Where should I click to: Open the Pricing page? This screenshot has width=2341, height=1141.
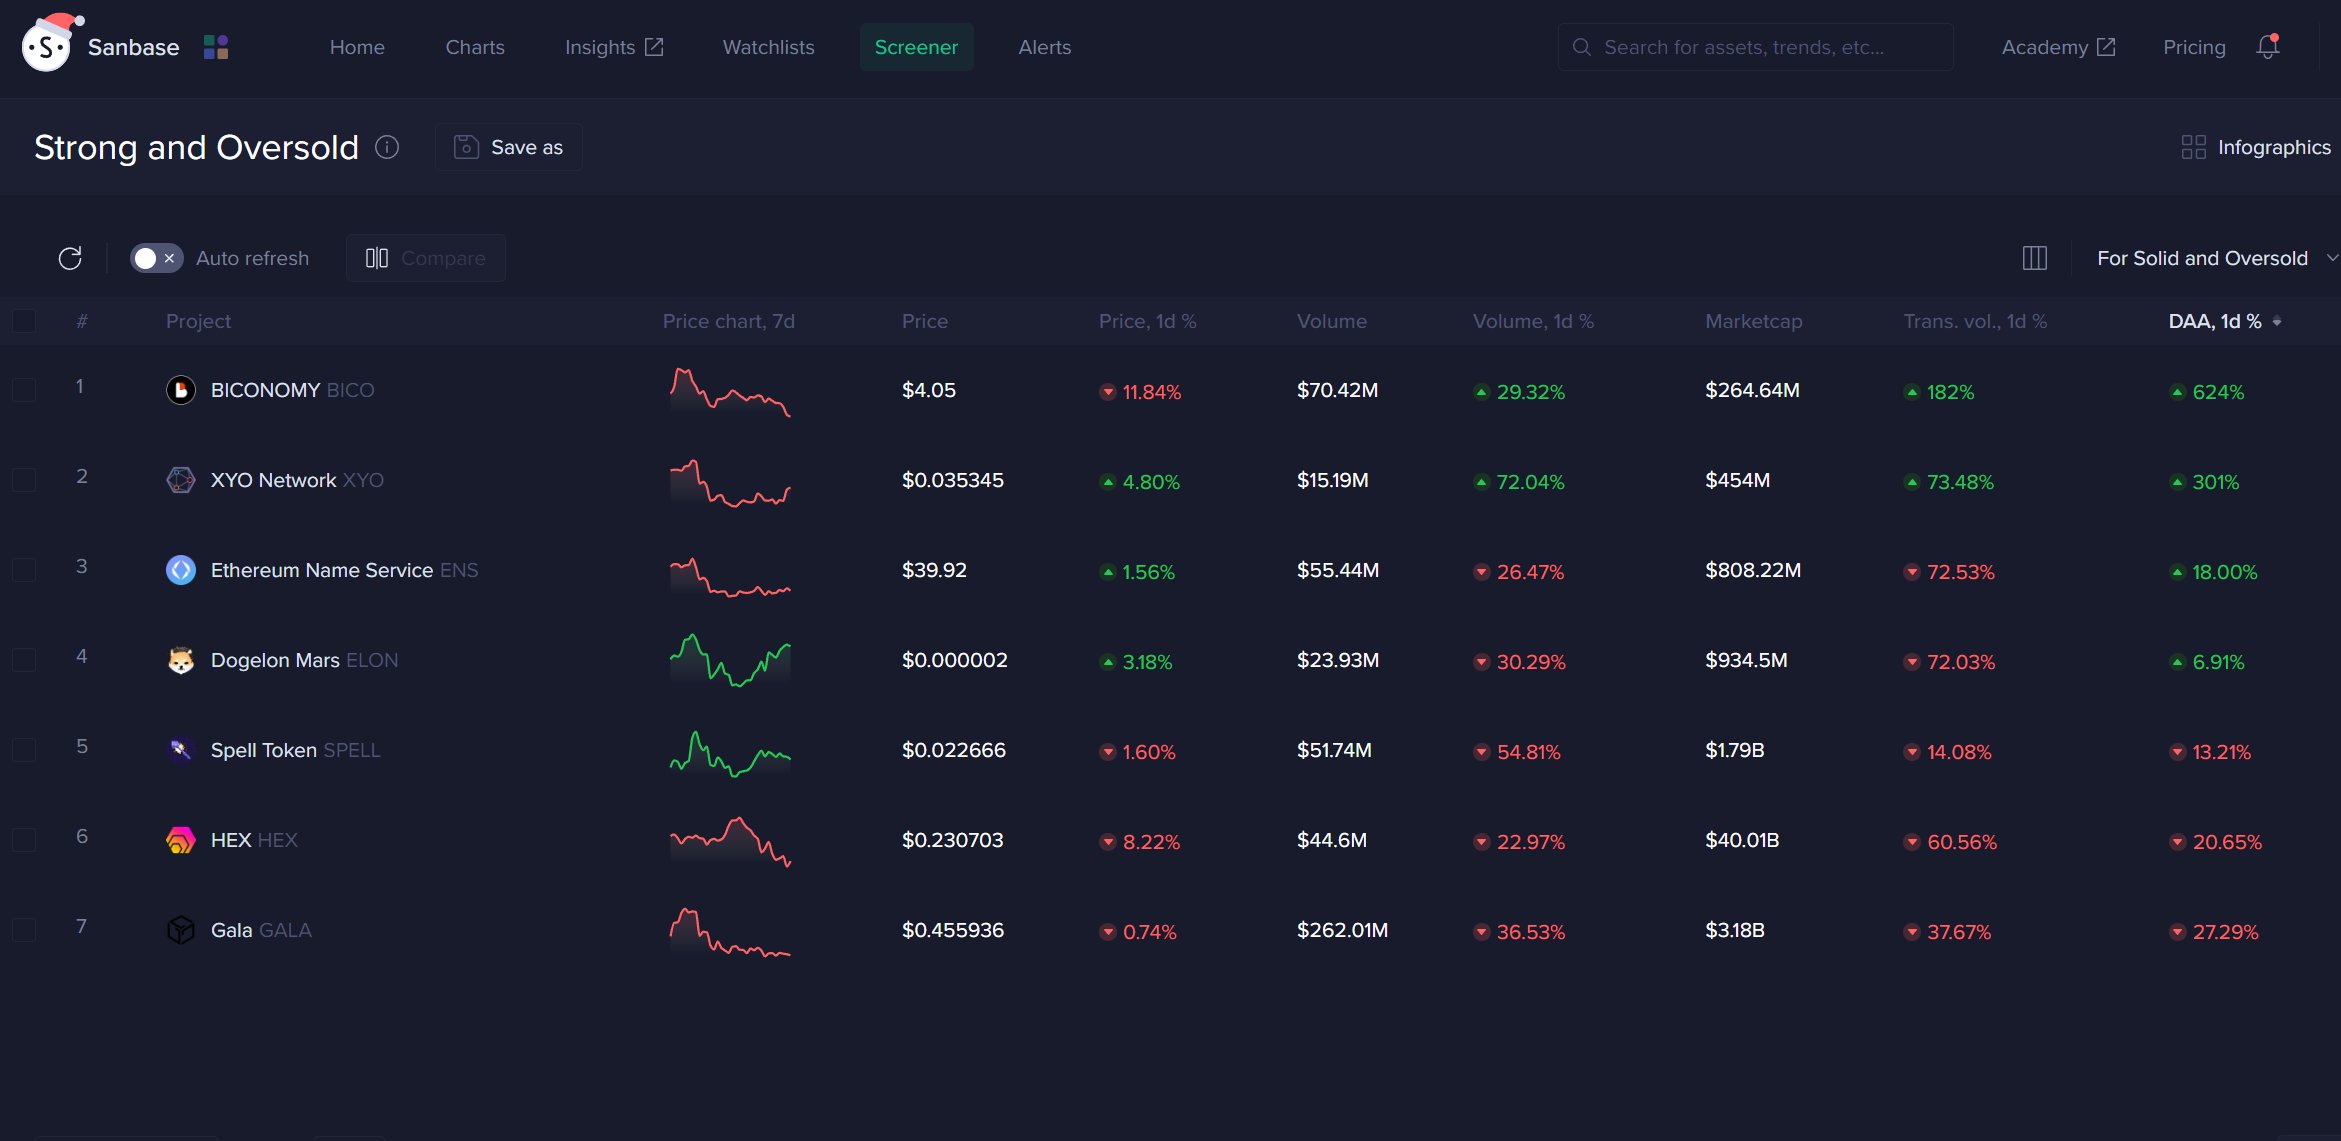(2194, 47)
